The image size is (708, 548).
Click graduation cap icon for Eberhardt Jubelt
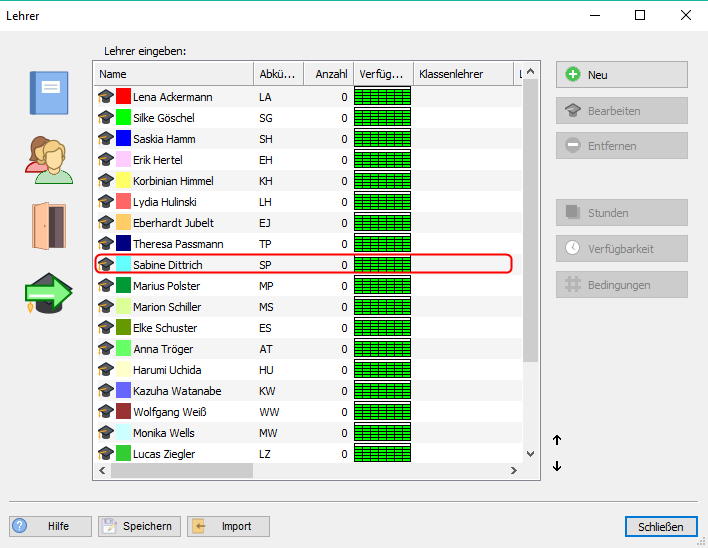pyautogui.click(x=106, y=223)
